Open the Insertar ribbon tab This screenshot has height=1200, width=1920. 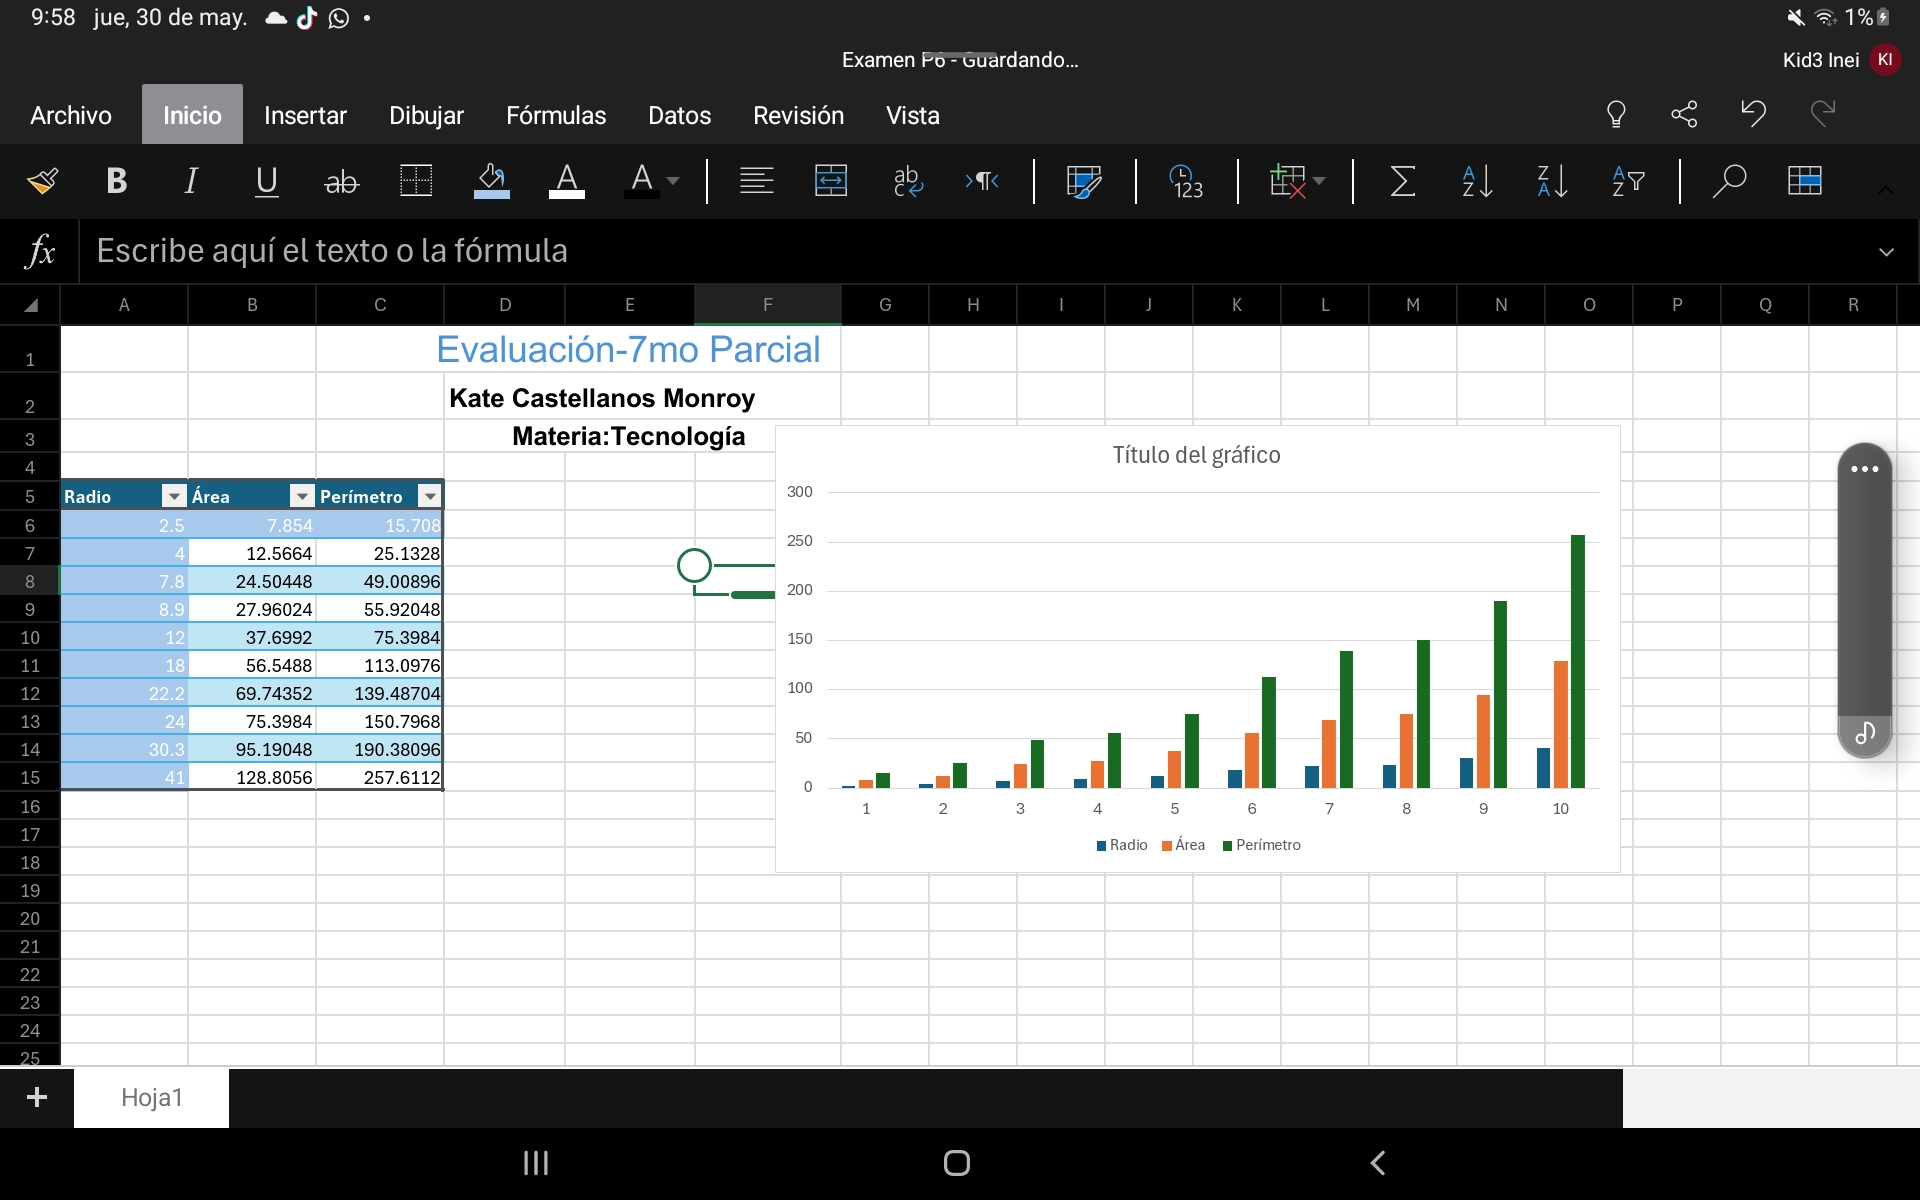[305, 116]
